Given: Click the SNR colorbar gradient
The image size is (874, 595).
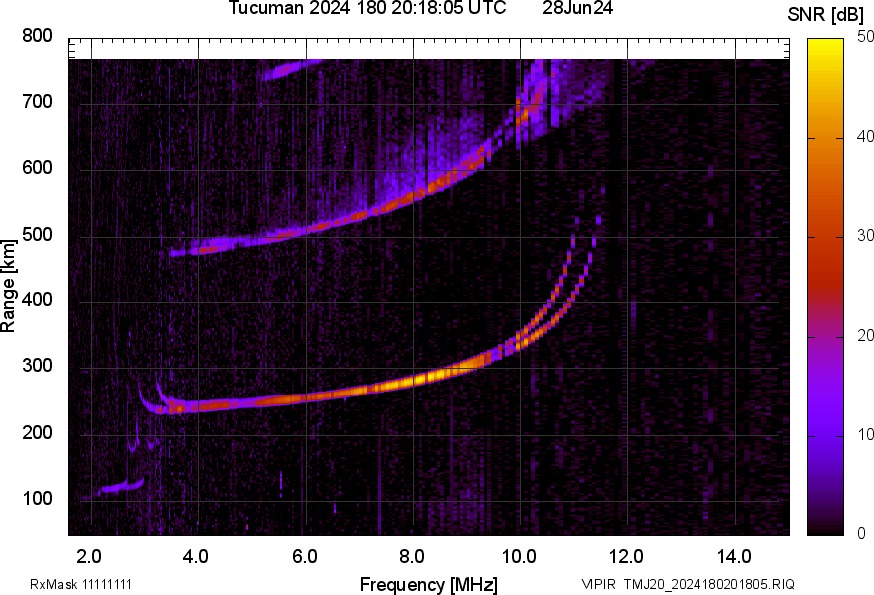Looking at the screenshot, I should [x=826, y=287].
